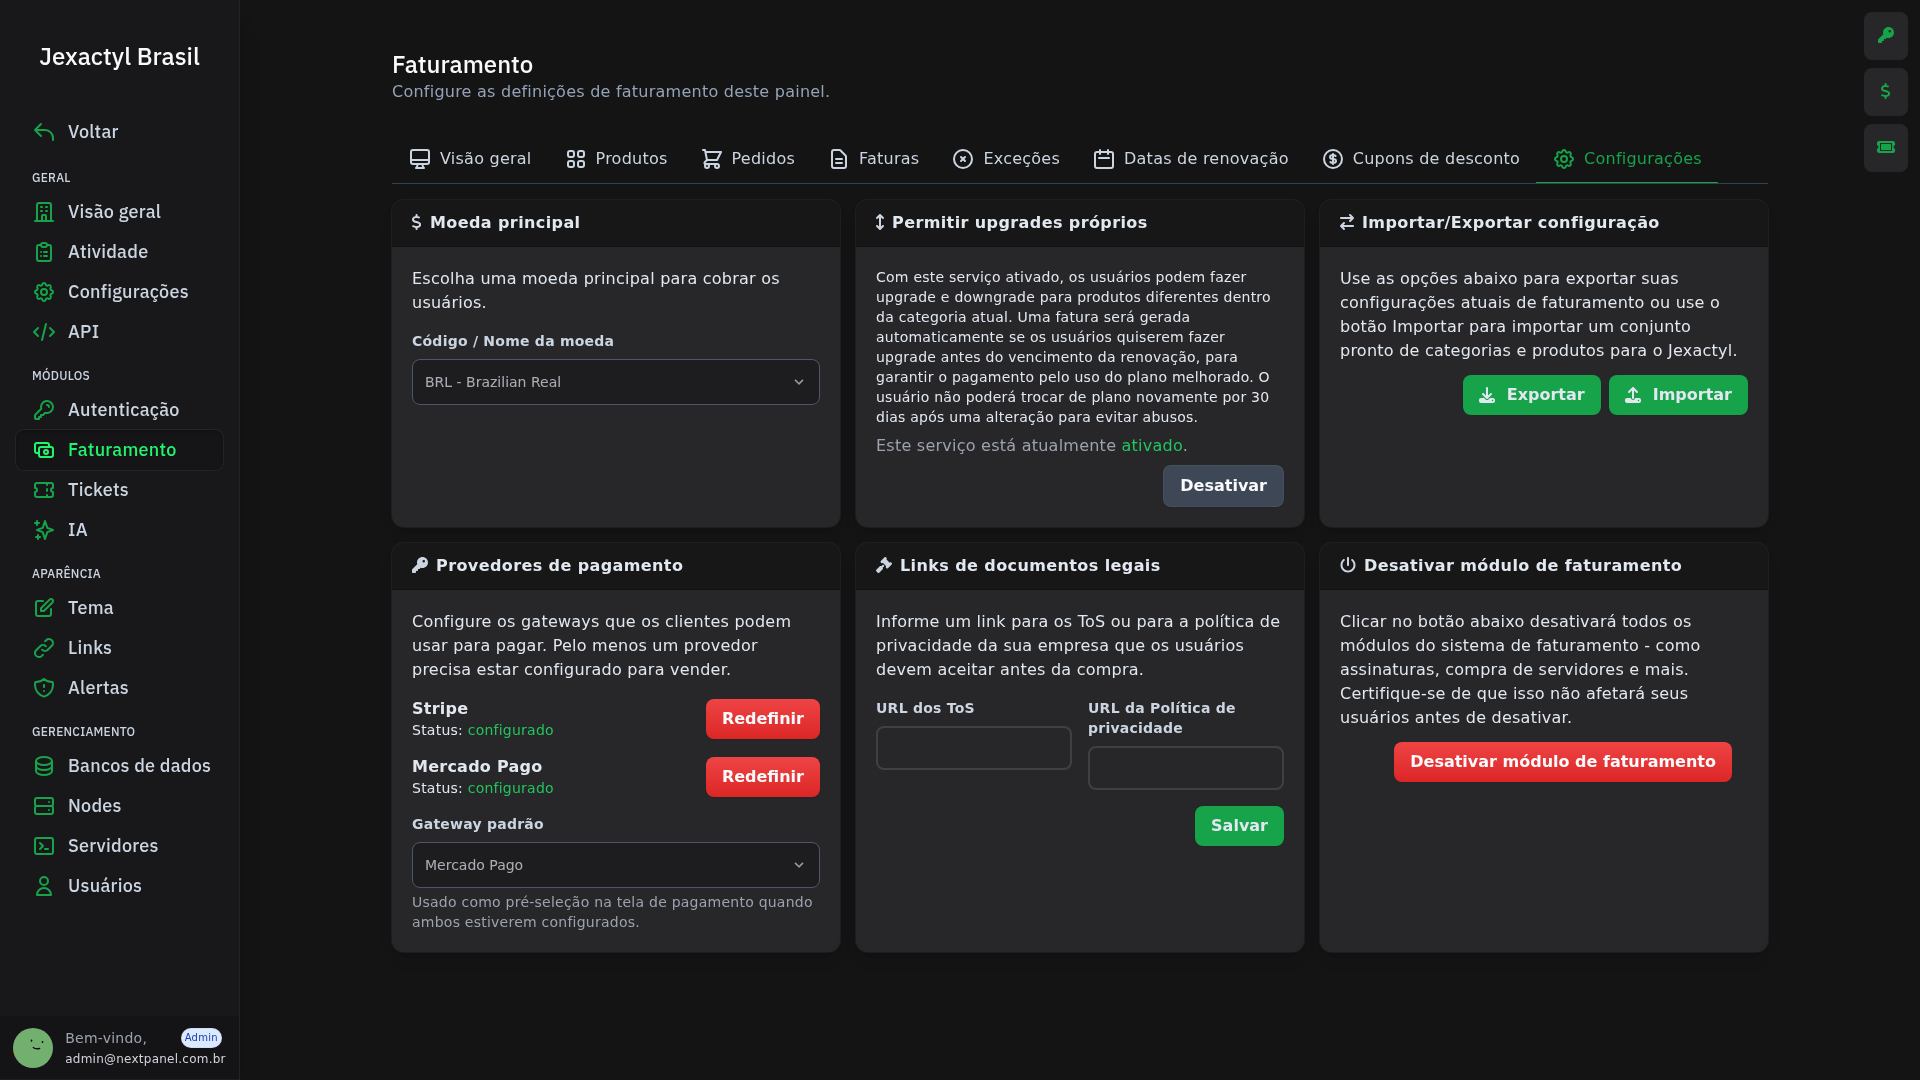1920x1080 pixels.
Task: Click the Desativar upgrades button
Action: pyautogui.click(x=1223, y=486)
